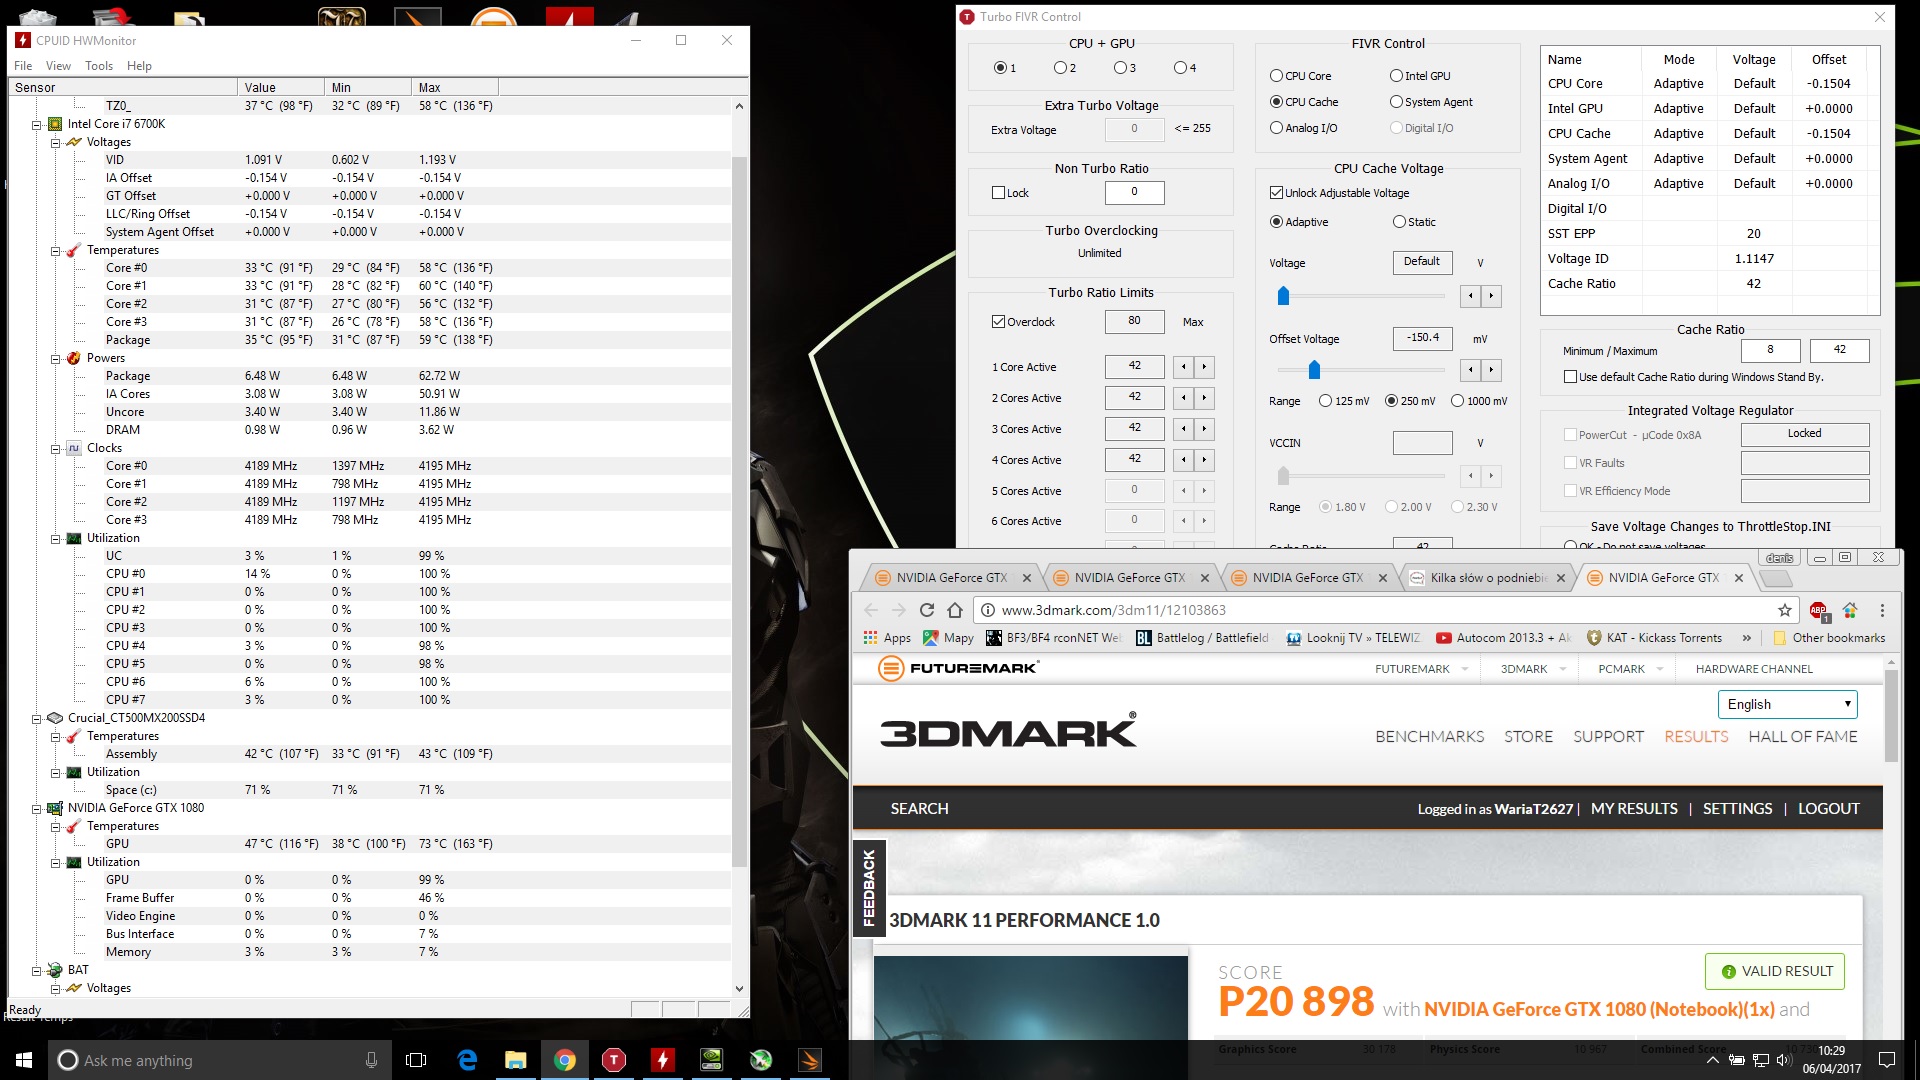Switch to Chrome from the taskbar
Screen dimensions: 1920x1080
(x=565, y=1060)
